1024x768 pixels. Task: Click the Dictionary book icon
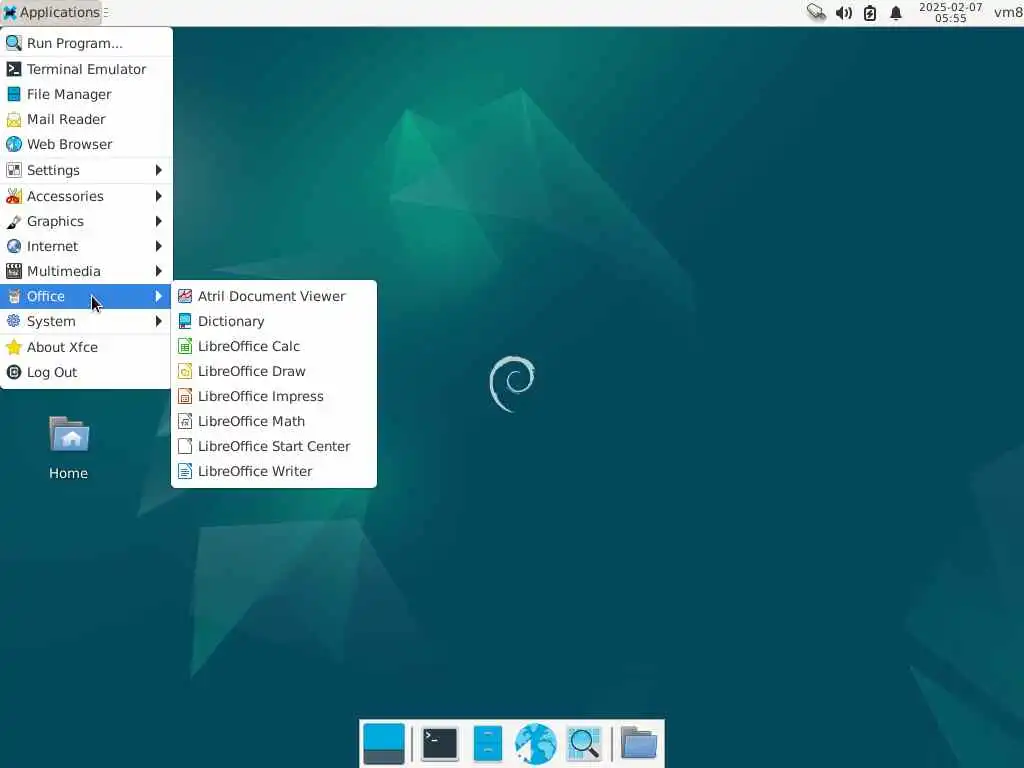185,321
